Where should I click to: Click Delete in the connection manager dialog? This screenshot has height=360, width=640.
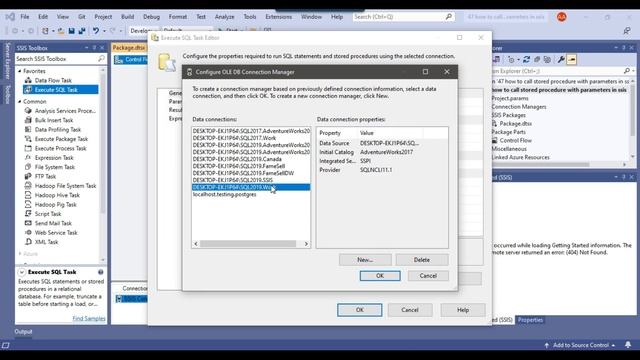point(422,260)
